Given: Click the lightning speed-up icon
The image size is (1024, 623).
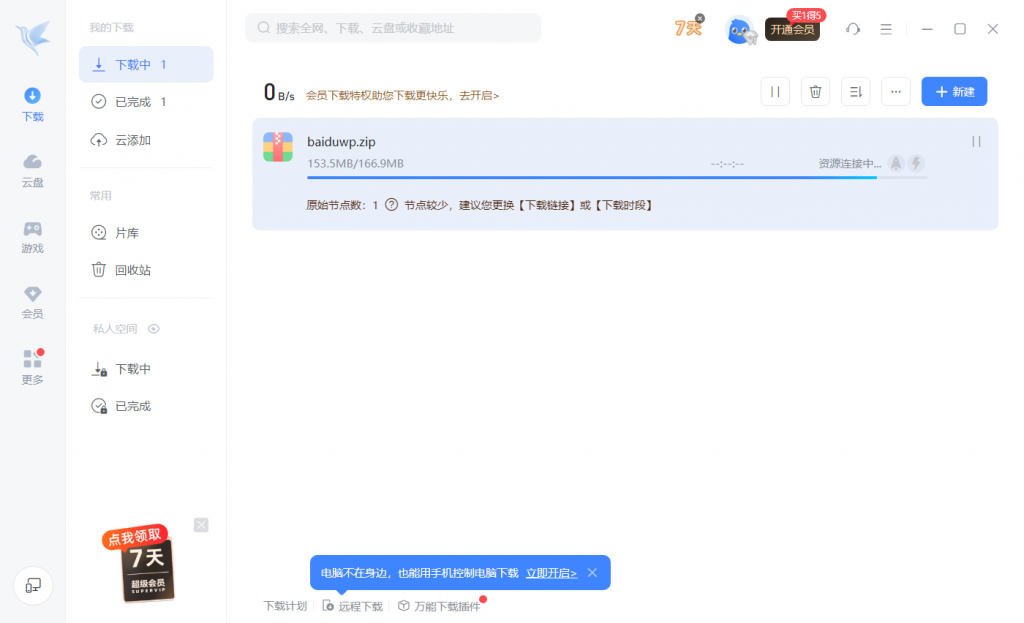Looking at the screenshot, I should click(916, 163).
